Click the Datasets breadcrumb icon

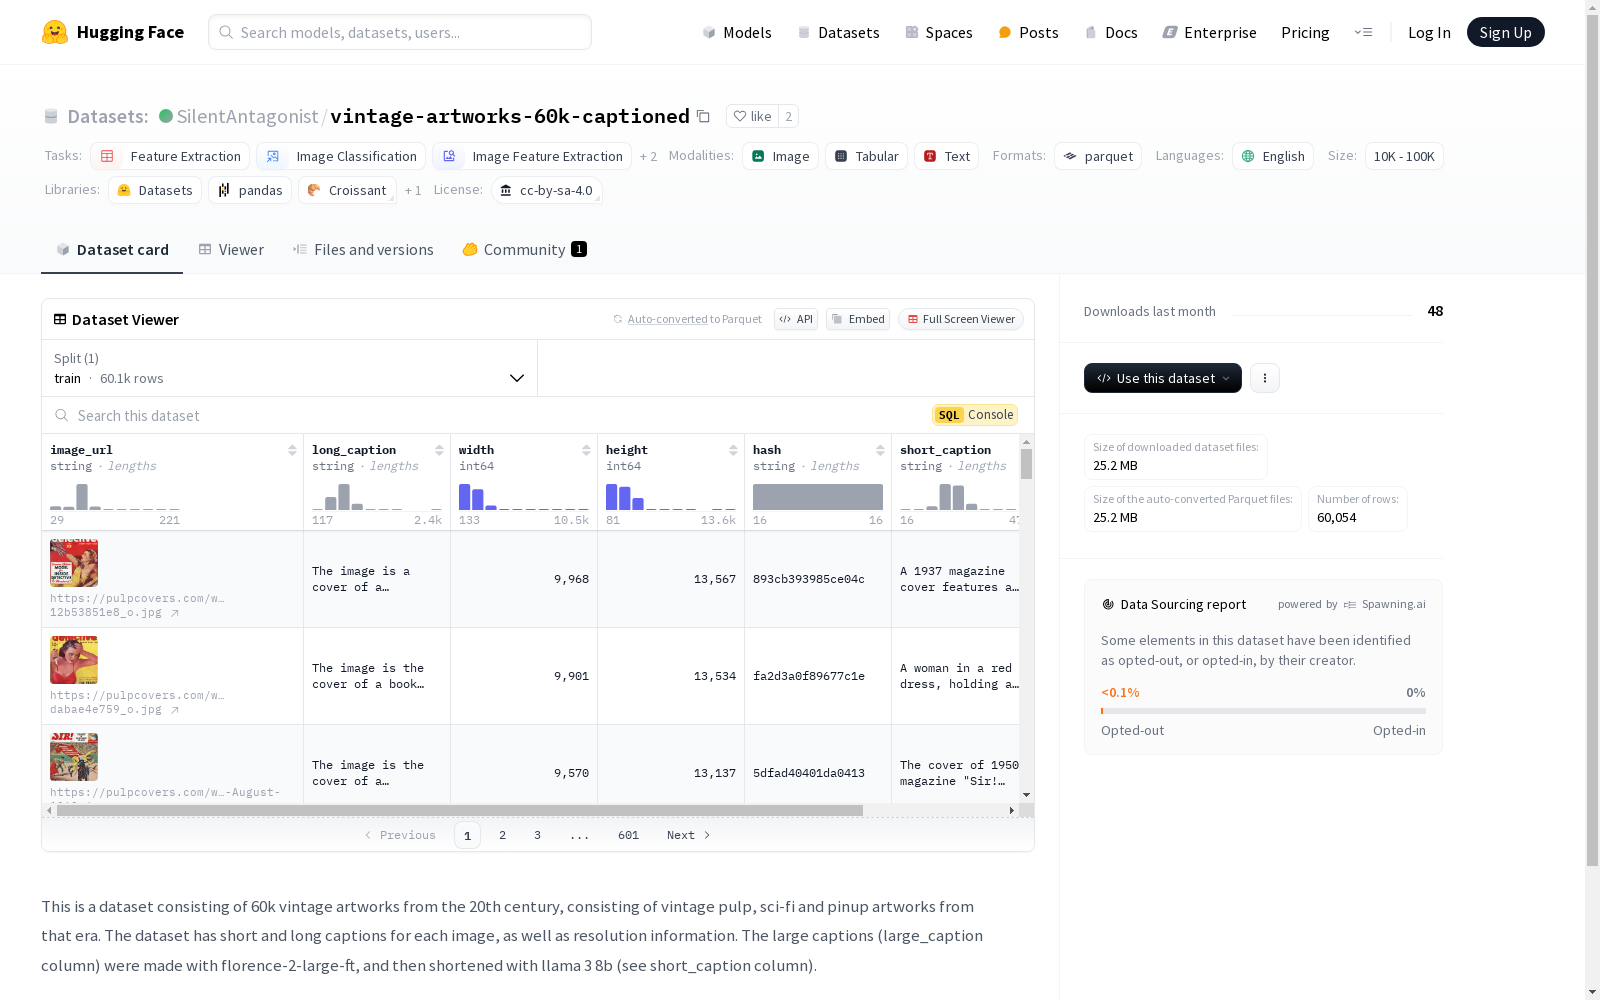point(51,116)
